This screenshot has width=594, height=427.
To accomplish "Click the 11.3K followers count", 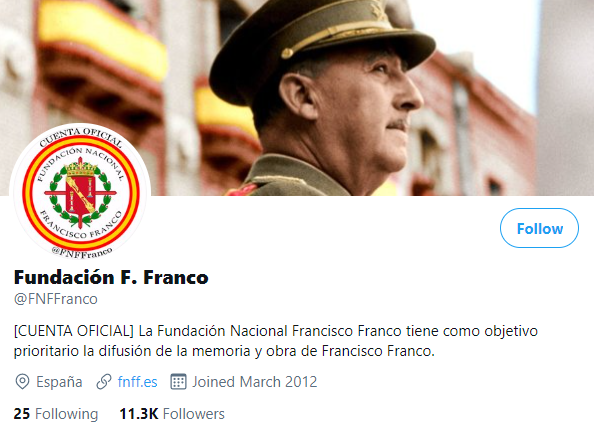I will click(139, 414).
